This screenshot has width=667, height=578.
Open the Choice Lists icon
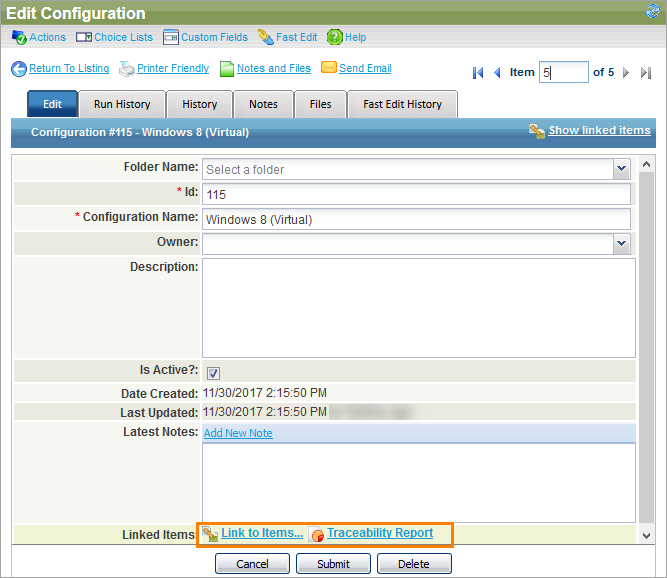tap(84, 37)
